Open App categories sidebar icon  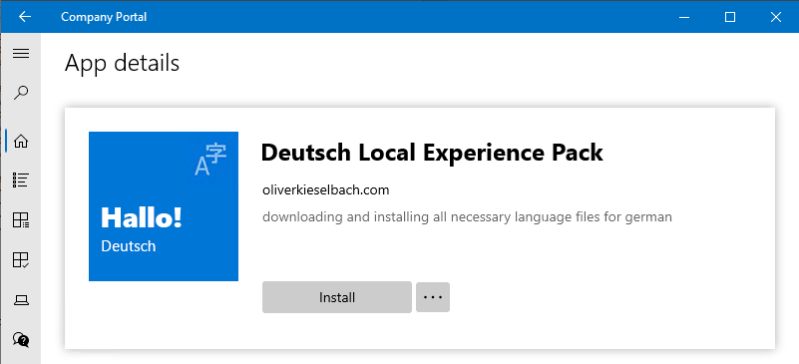[20, 220]
